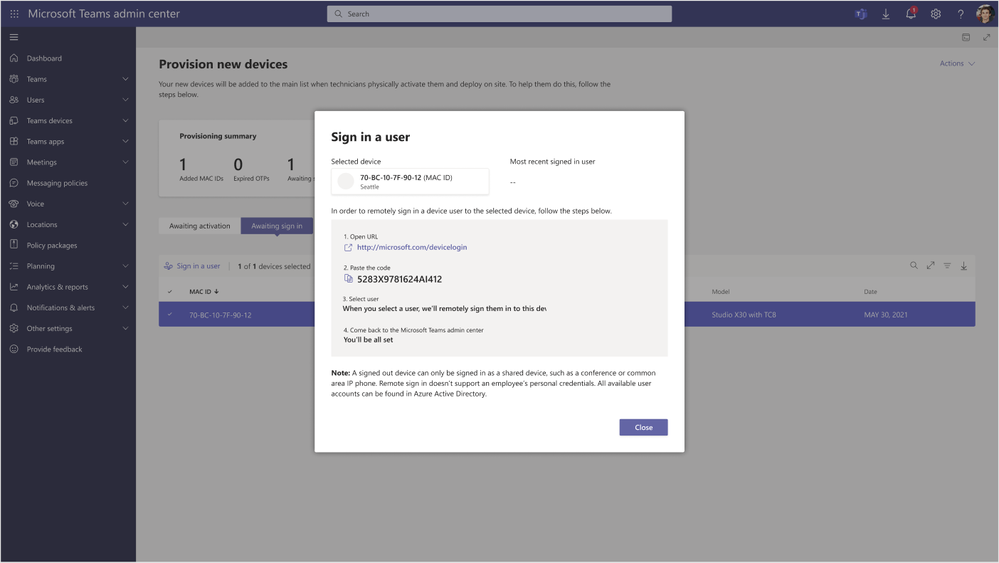Click the download icon in top bar
The height and width of the screenshot is (563, 999).
886,13
